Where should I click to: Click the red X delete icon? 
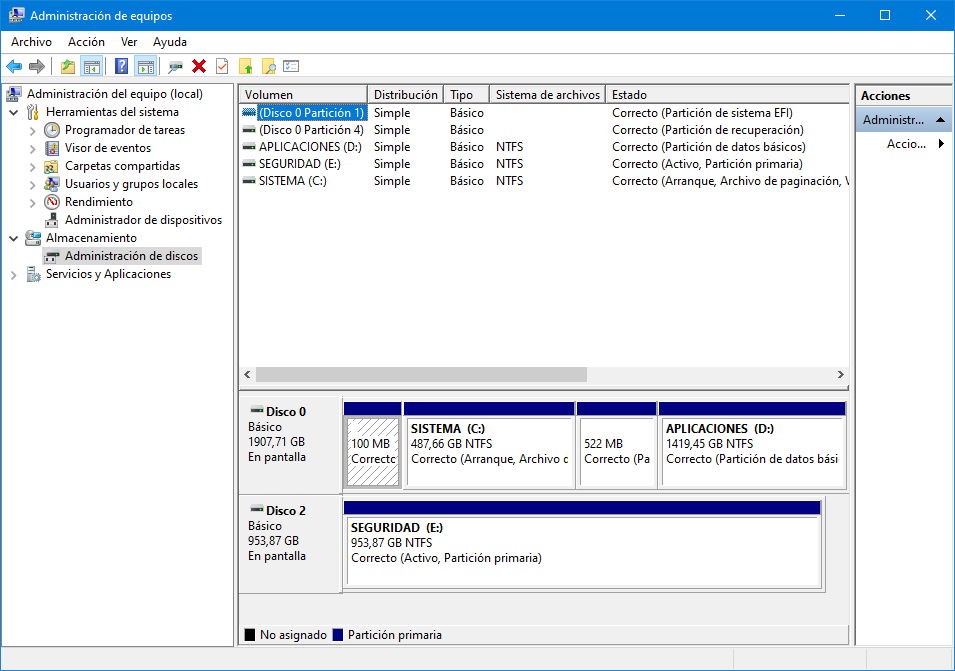199,66
